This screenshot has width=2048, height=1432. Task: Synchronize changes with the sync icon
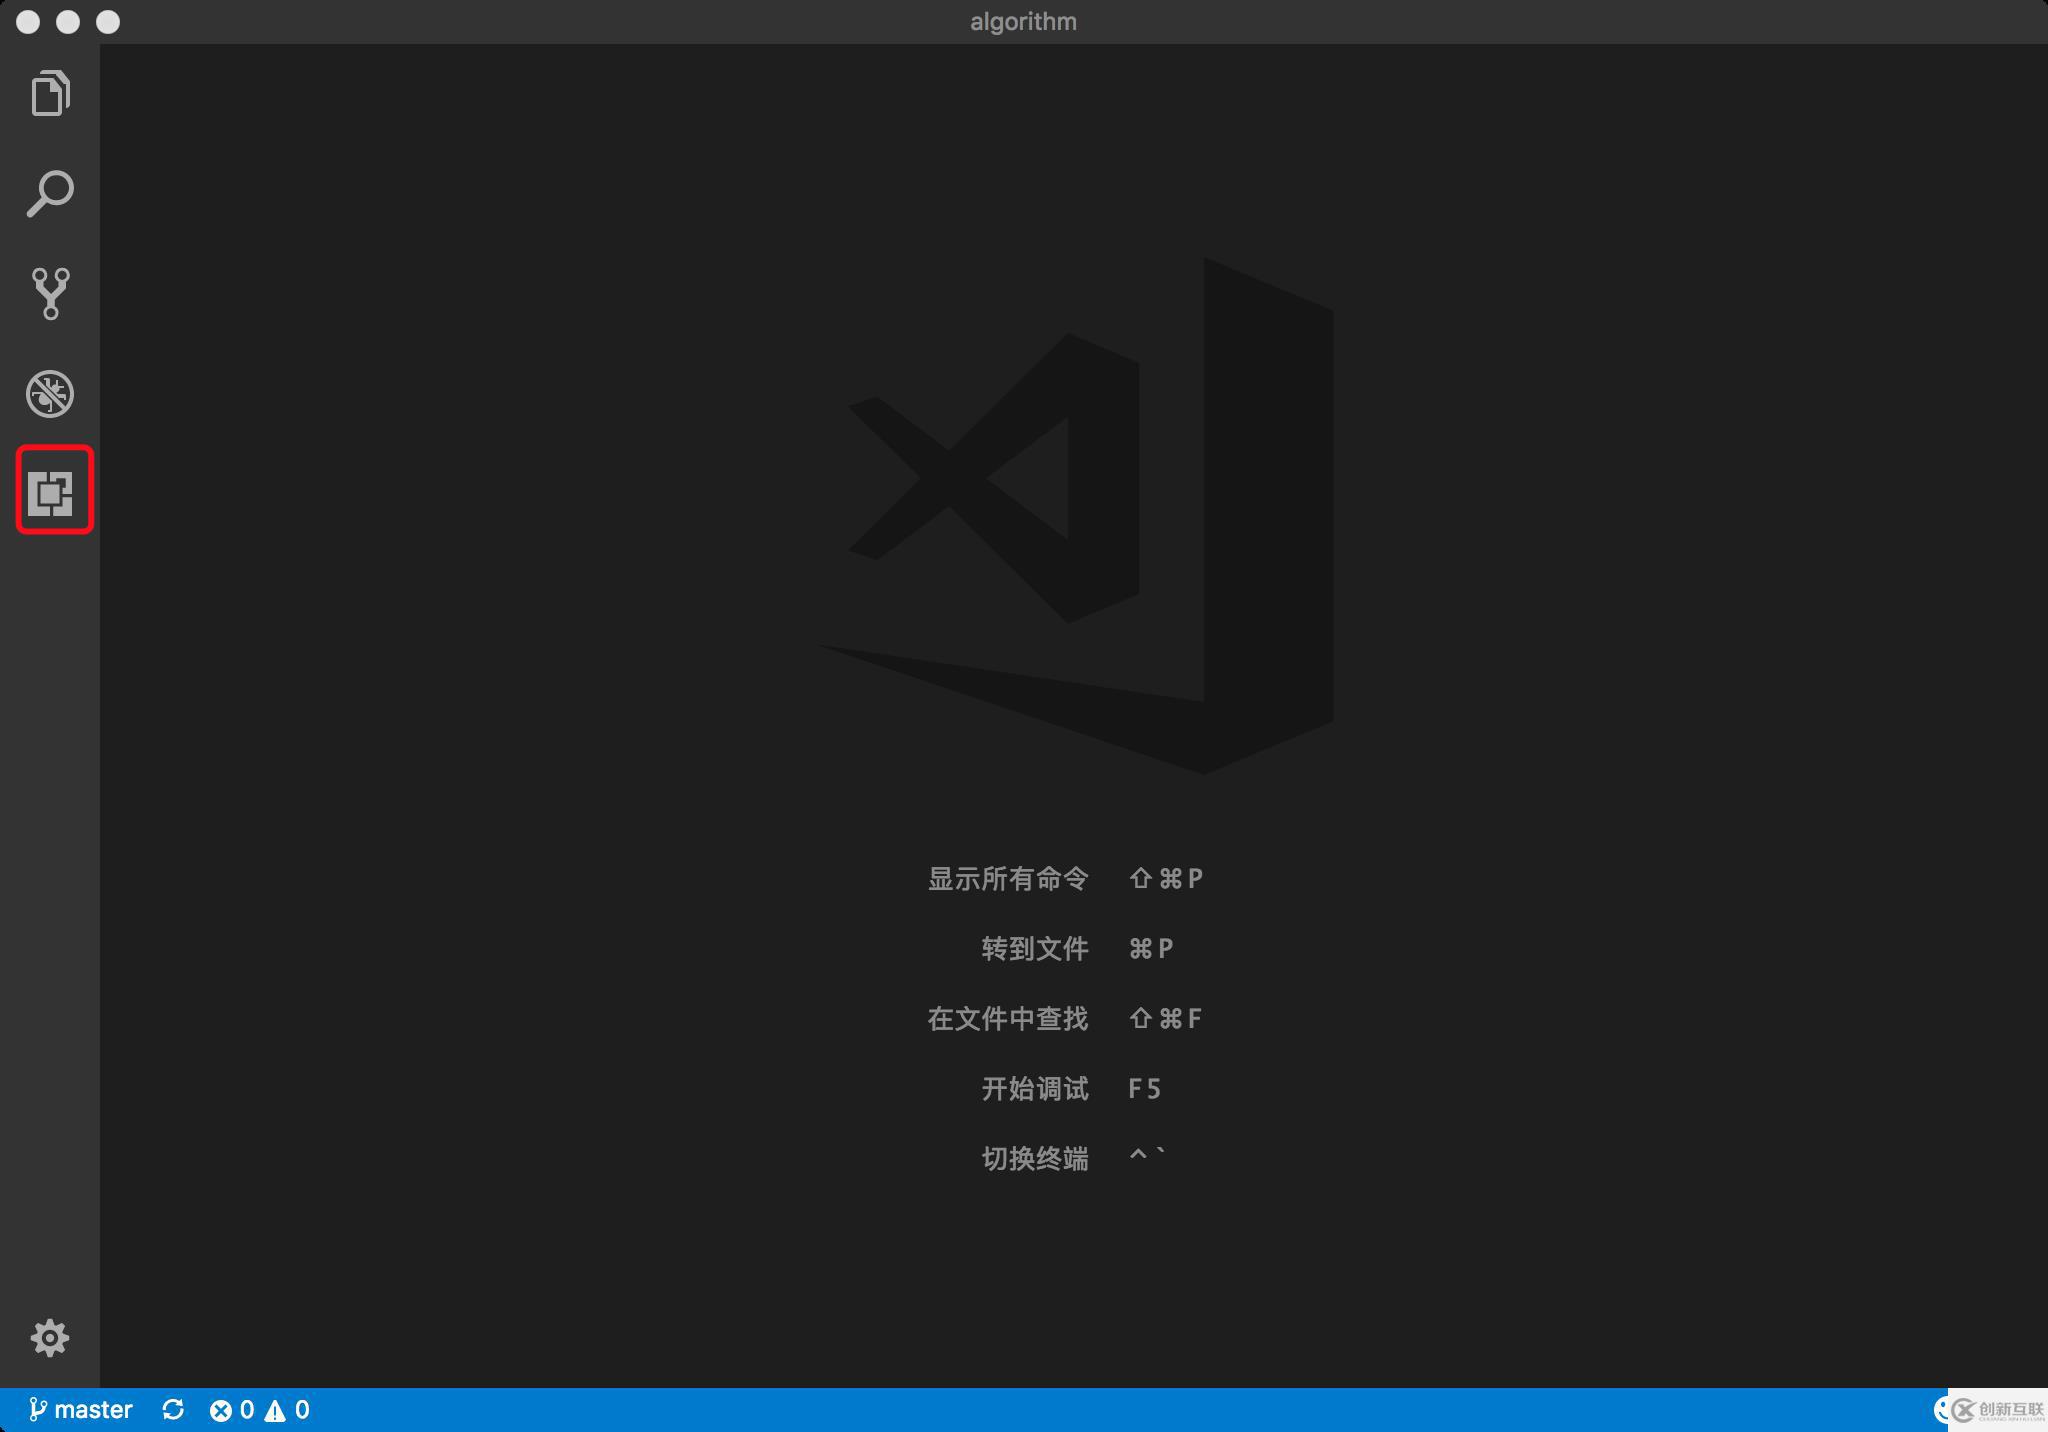click(173, 1409)
